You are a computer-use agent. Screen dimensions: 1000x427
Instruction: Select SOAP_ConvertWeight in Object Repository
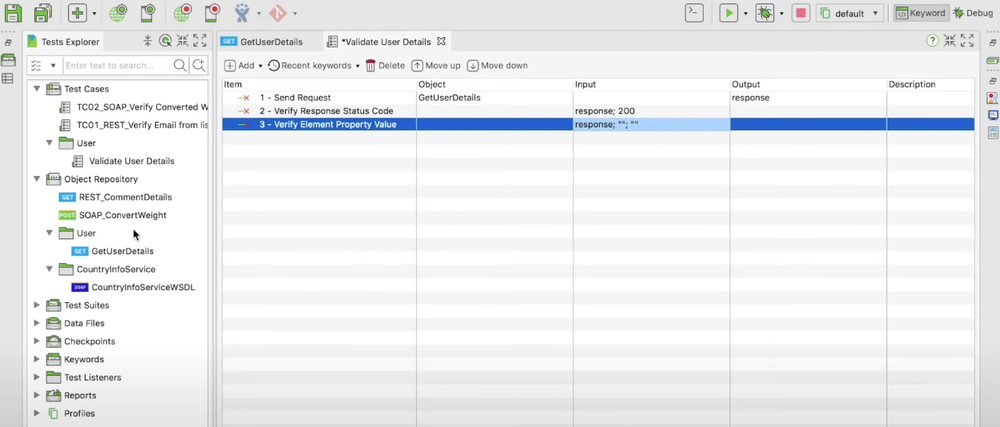pyautogui.click(x=122, y=215)
